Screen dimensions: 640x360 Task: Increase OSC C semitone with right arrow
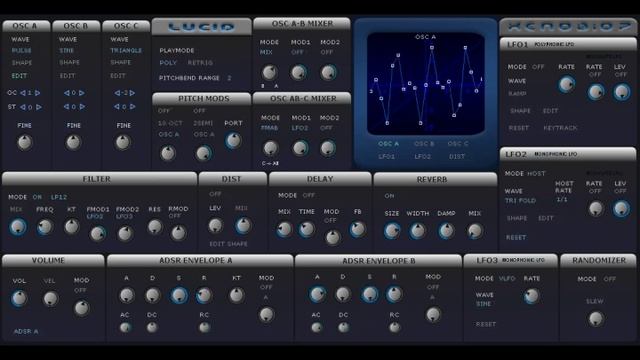coord(132,107)
